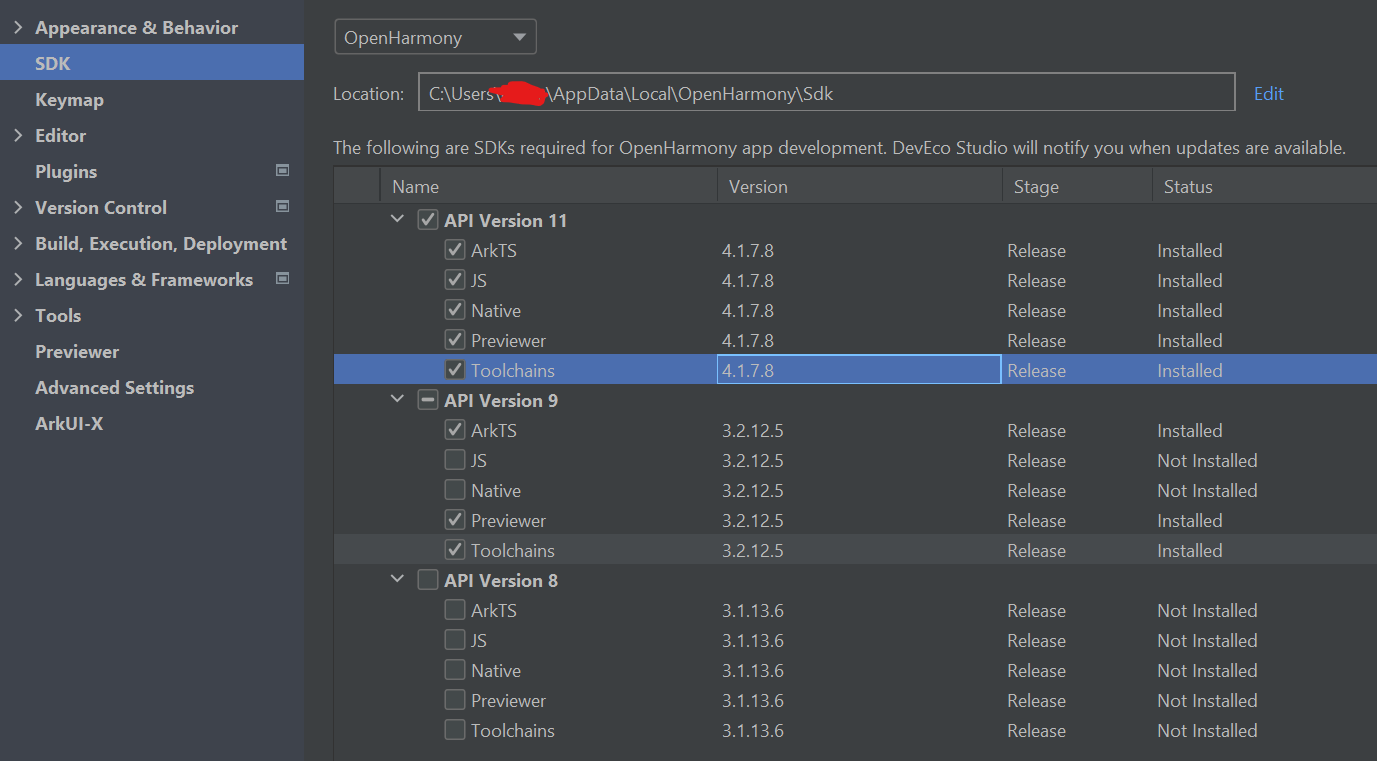The width and height of the screenshot is (1377, 761).
Task: Uncheck JS 4.1.7.8 checkbox
Action: pos(455,280)
